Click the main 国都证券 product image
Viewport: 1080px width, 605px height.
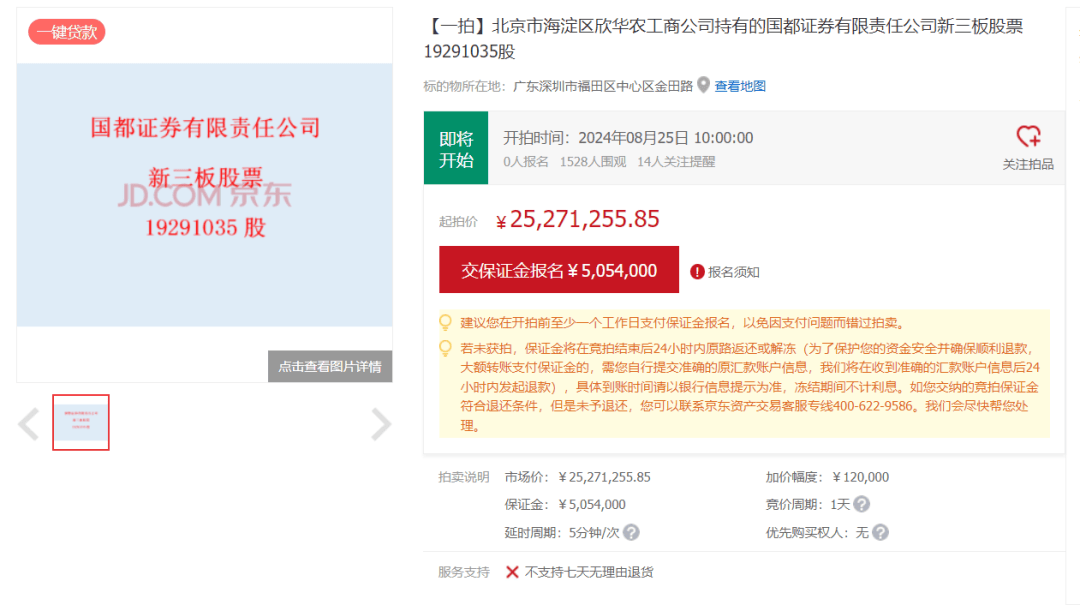[x=205, y=195]
